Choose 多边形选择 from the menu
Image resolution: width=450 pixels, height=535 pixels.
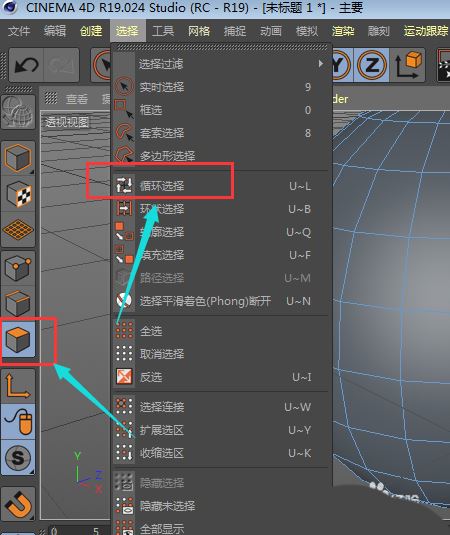[x=221, y=156]
